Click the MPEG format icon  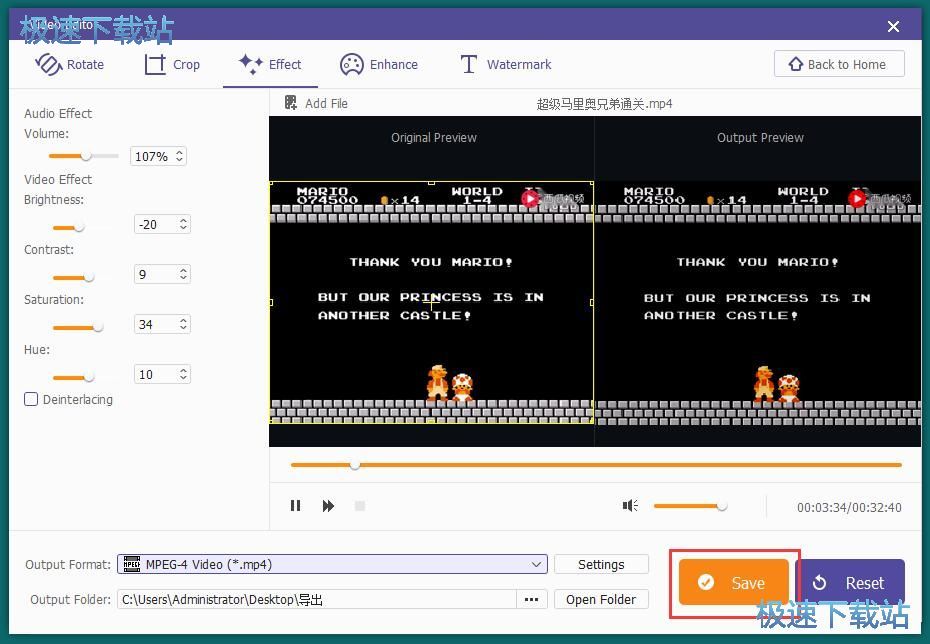(x=132, y=564)
